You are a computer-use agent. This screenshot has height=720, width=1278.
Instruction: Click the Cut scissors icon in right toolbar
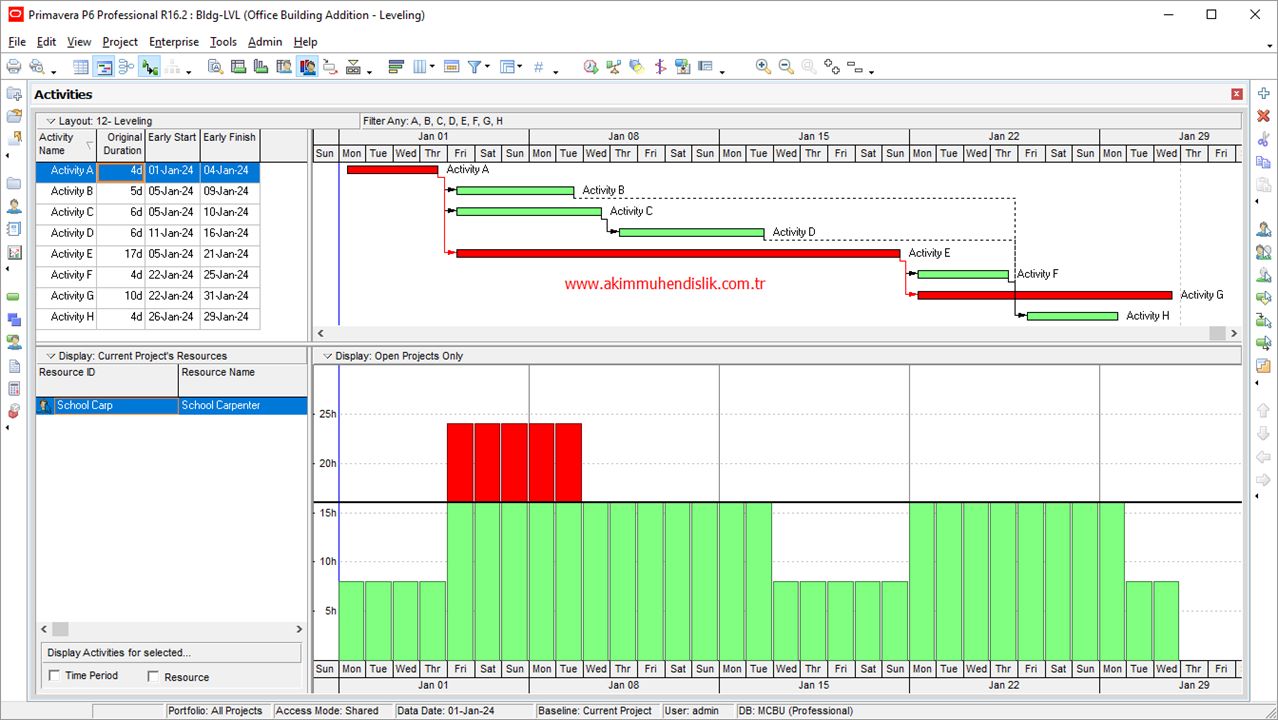1263,139
